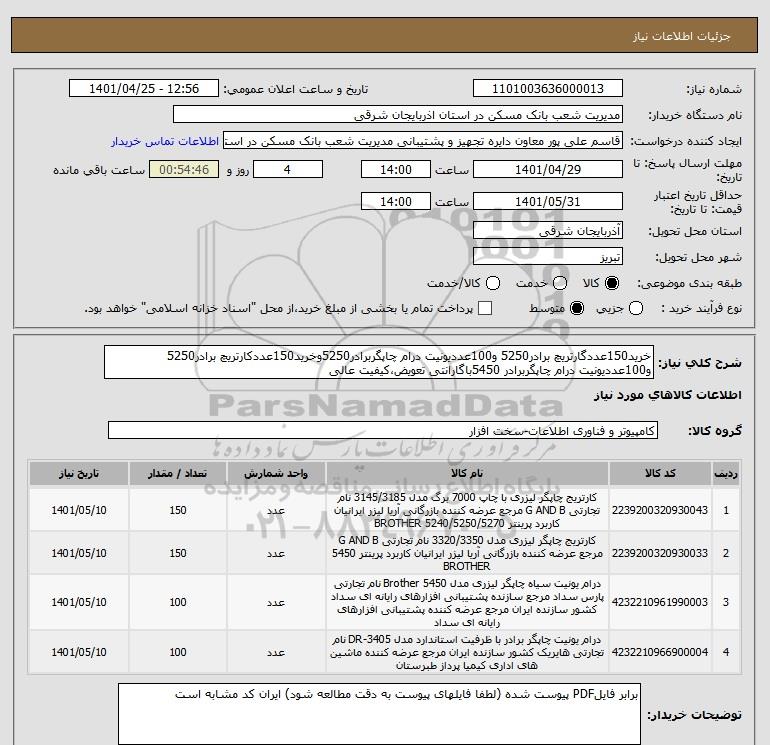Click the row 1 cartridge name BROTHER 5240/5250/5270
Viewport: 770px width, 745px height.
[467, 510]
